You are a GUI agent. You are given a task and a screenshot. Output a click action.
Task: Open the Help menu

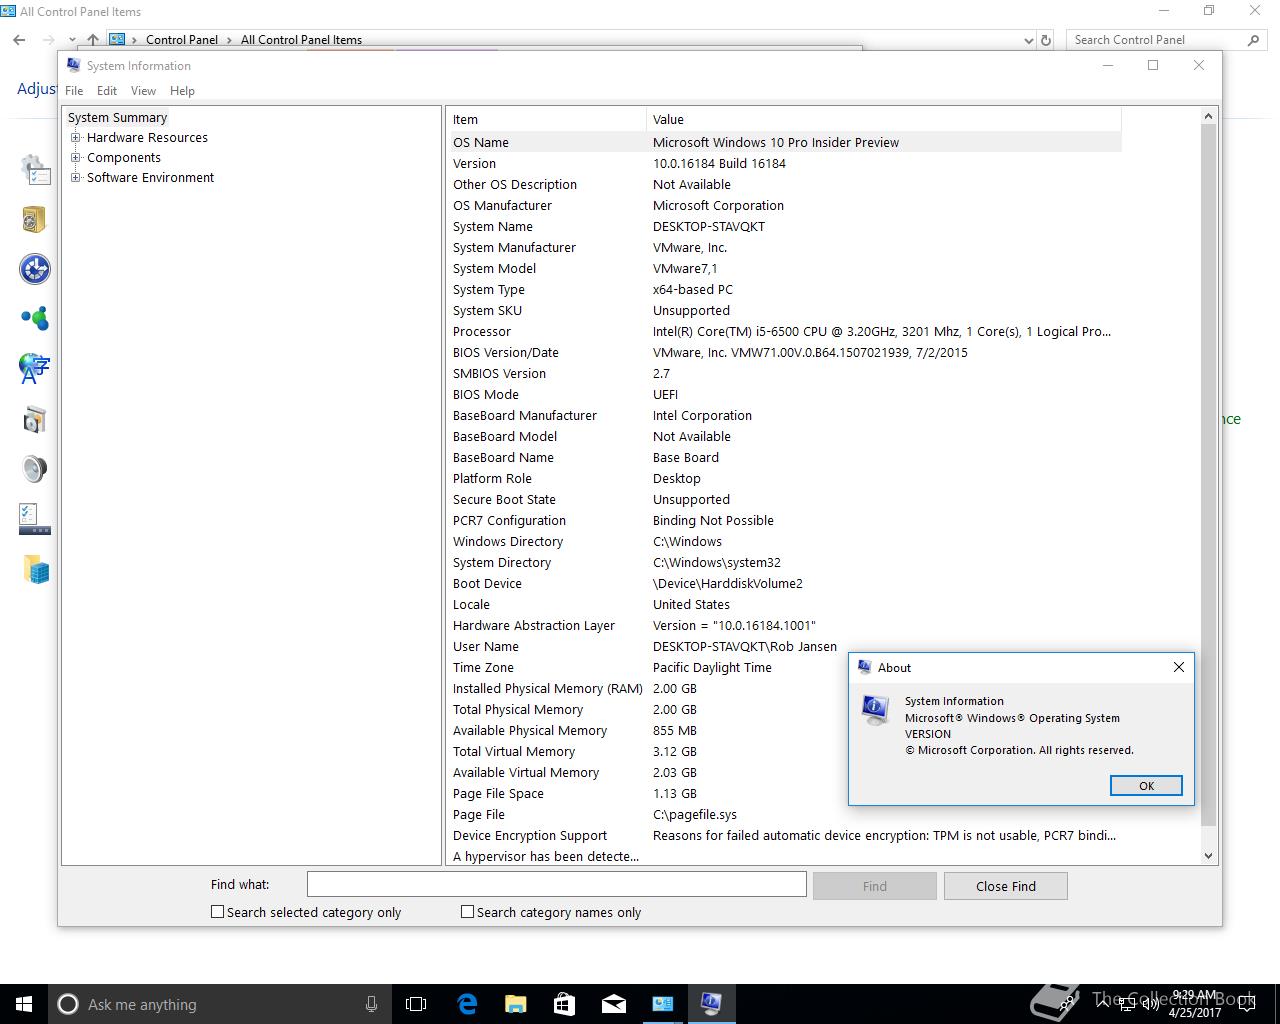182,90
